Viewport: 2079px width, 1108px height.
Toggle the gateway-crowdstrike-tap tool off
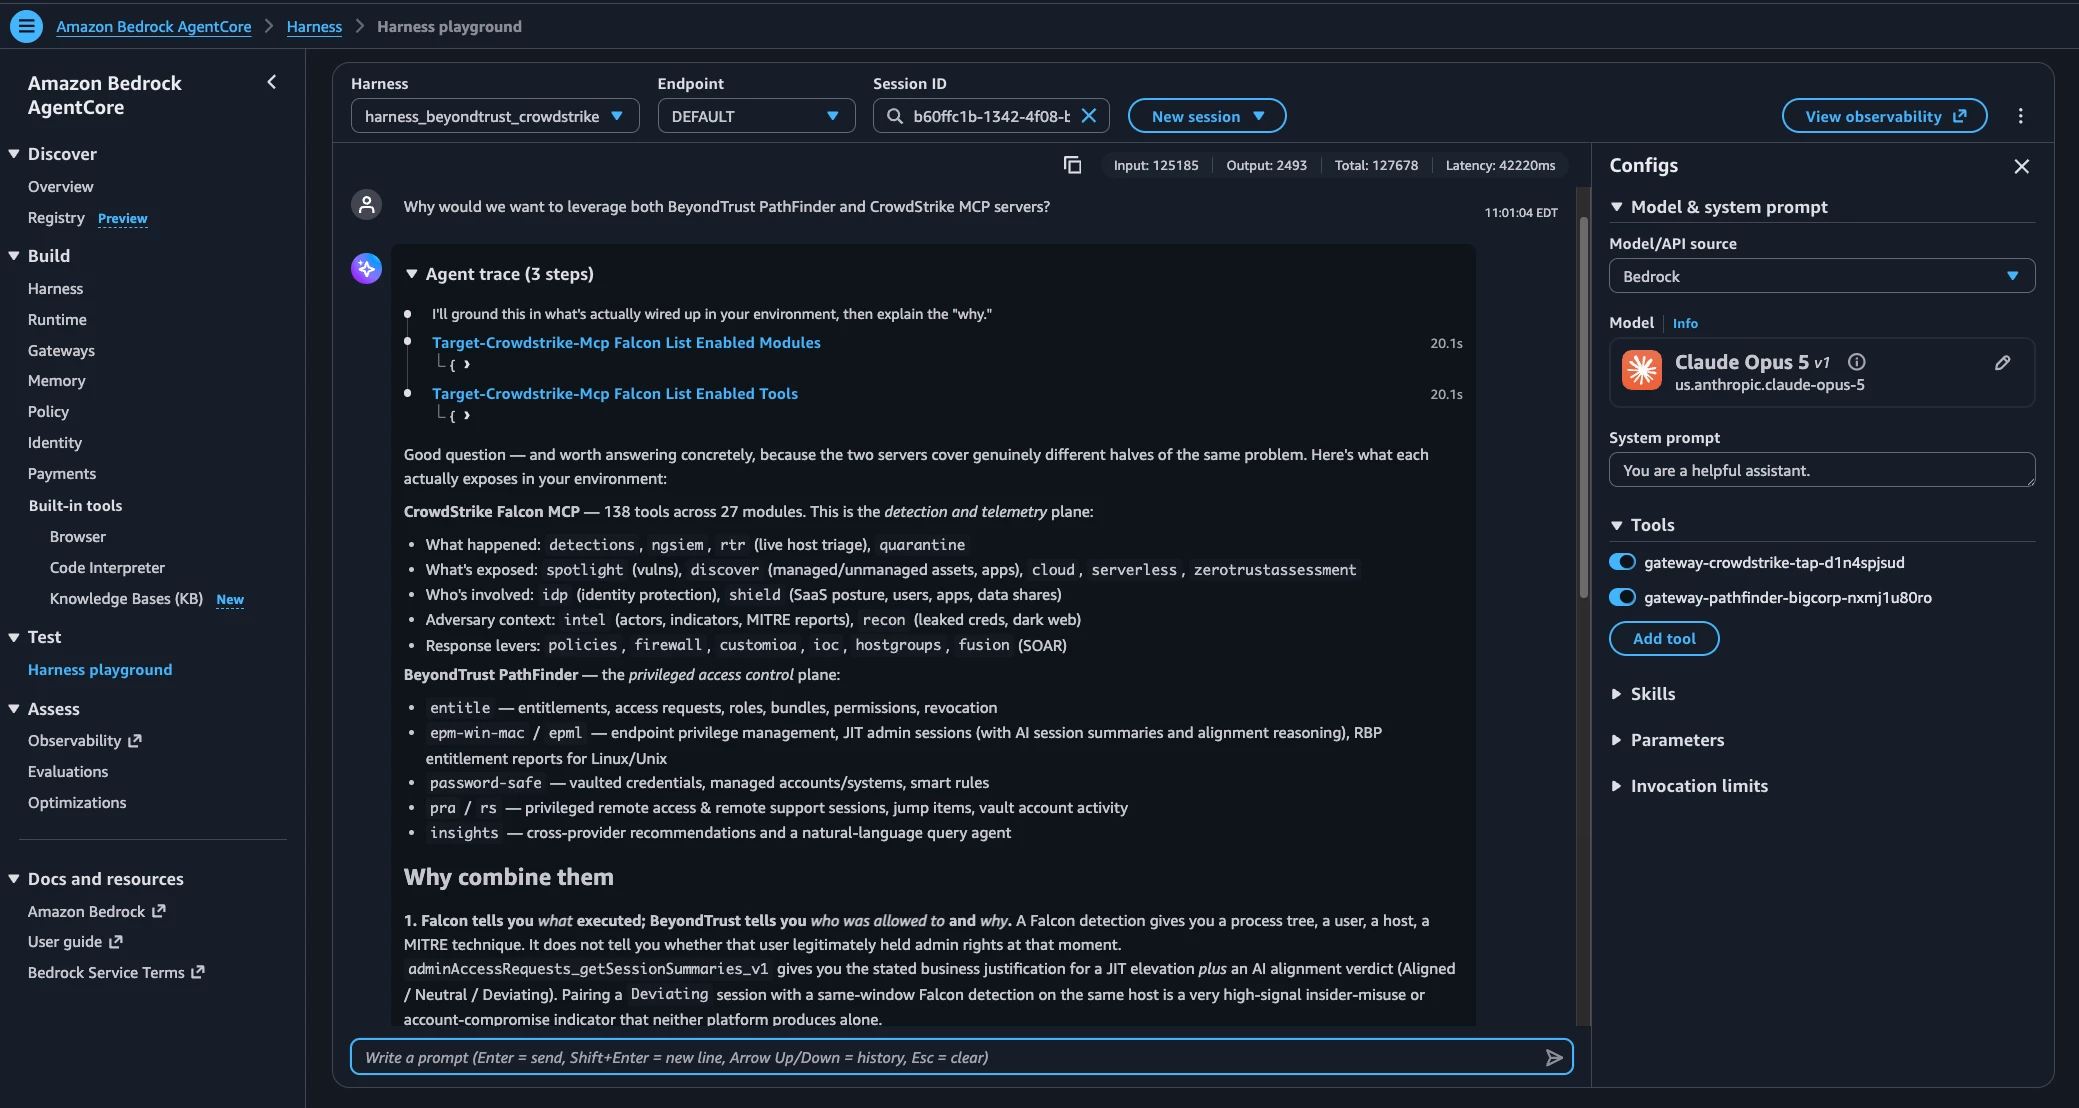click(x=1622, y=562)
